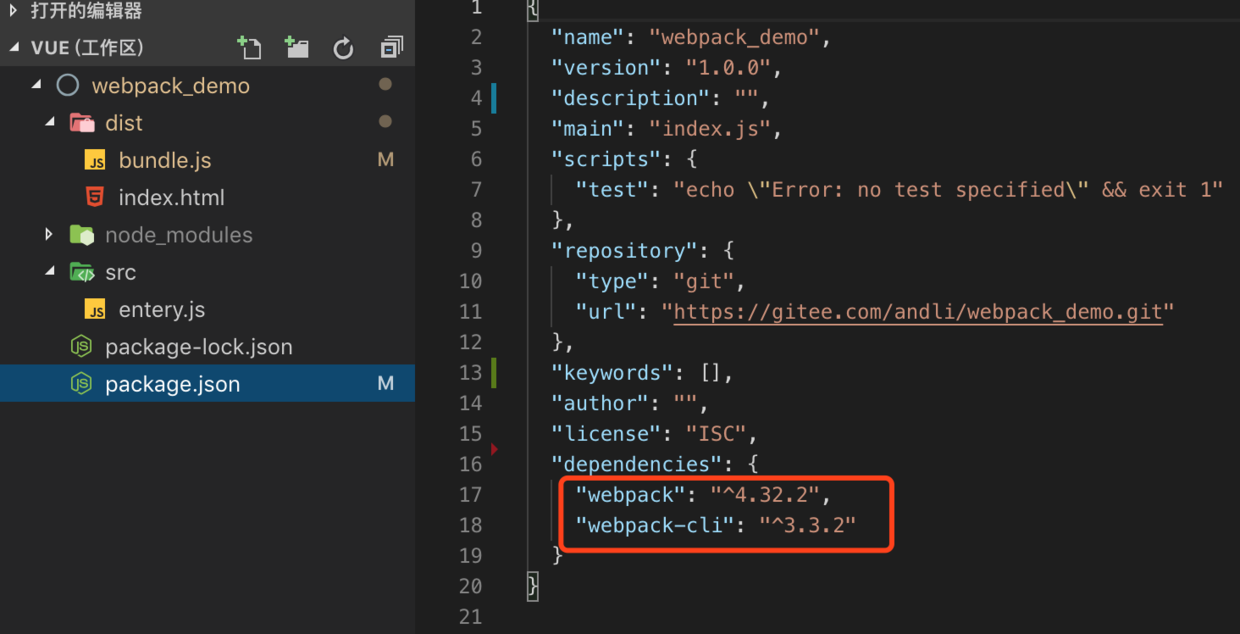1240x634 pixels.
Task: Select the node_modules folder name
Action: pyautogui.click(x=179, y=235)
